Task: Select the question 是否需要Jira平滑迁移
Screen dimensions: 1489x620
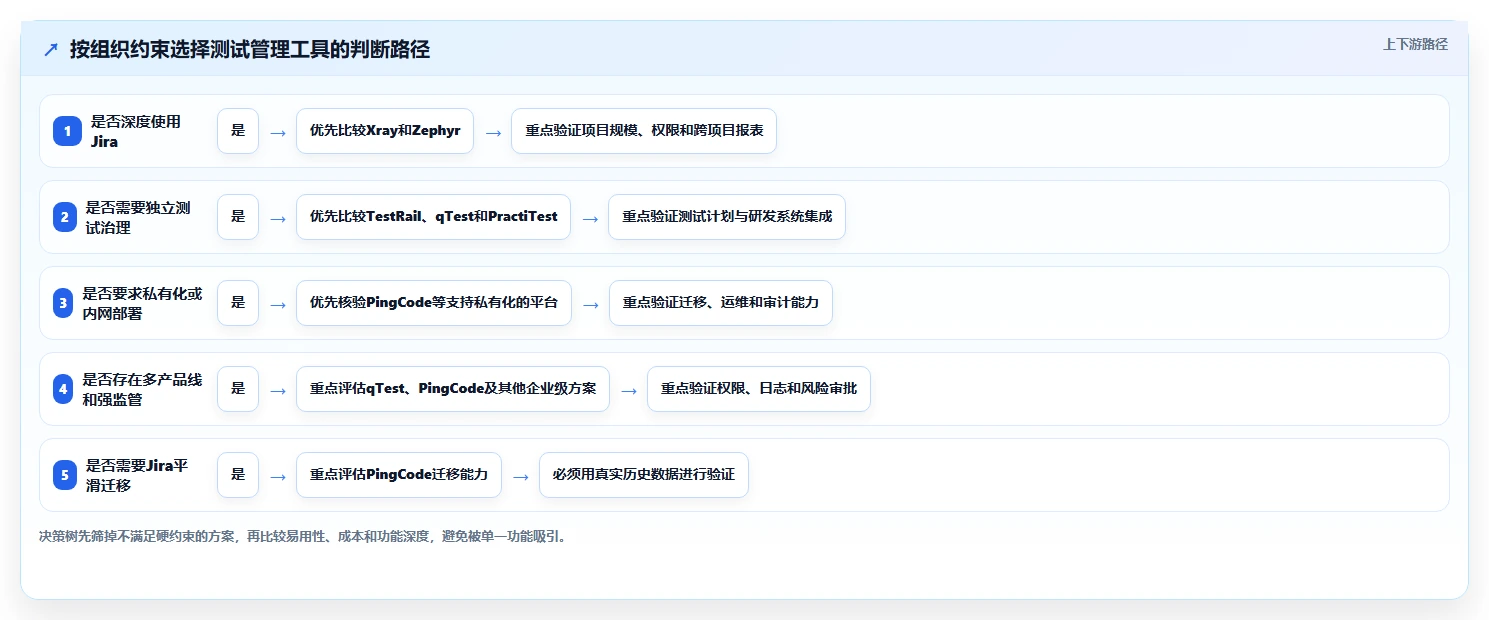Action: 137,475
